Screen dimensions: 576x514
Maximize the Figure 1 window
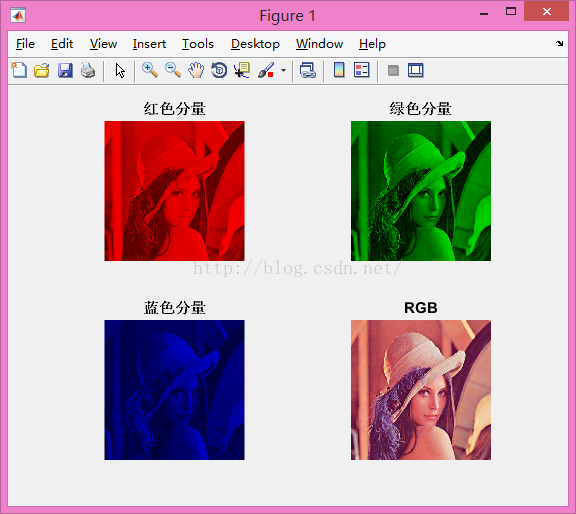(x=511, y=12)
